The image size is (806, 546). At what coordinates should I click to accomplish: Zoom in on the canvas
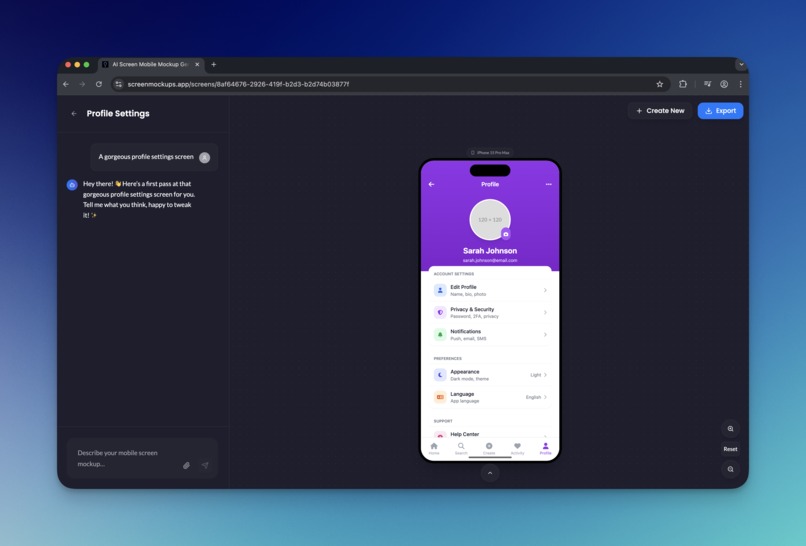coord(730,429)
